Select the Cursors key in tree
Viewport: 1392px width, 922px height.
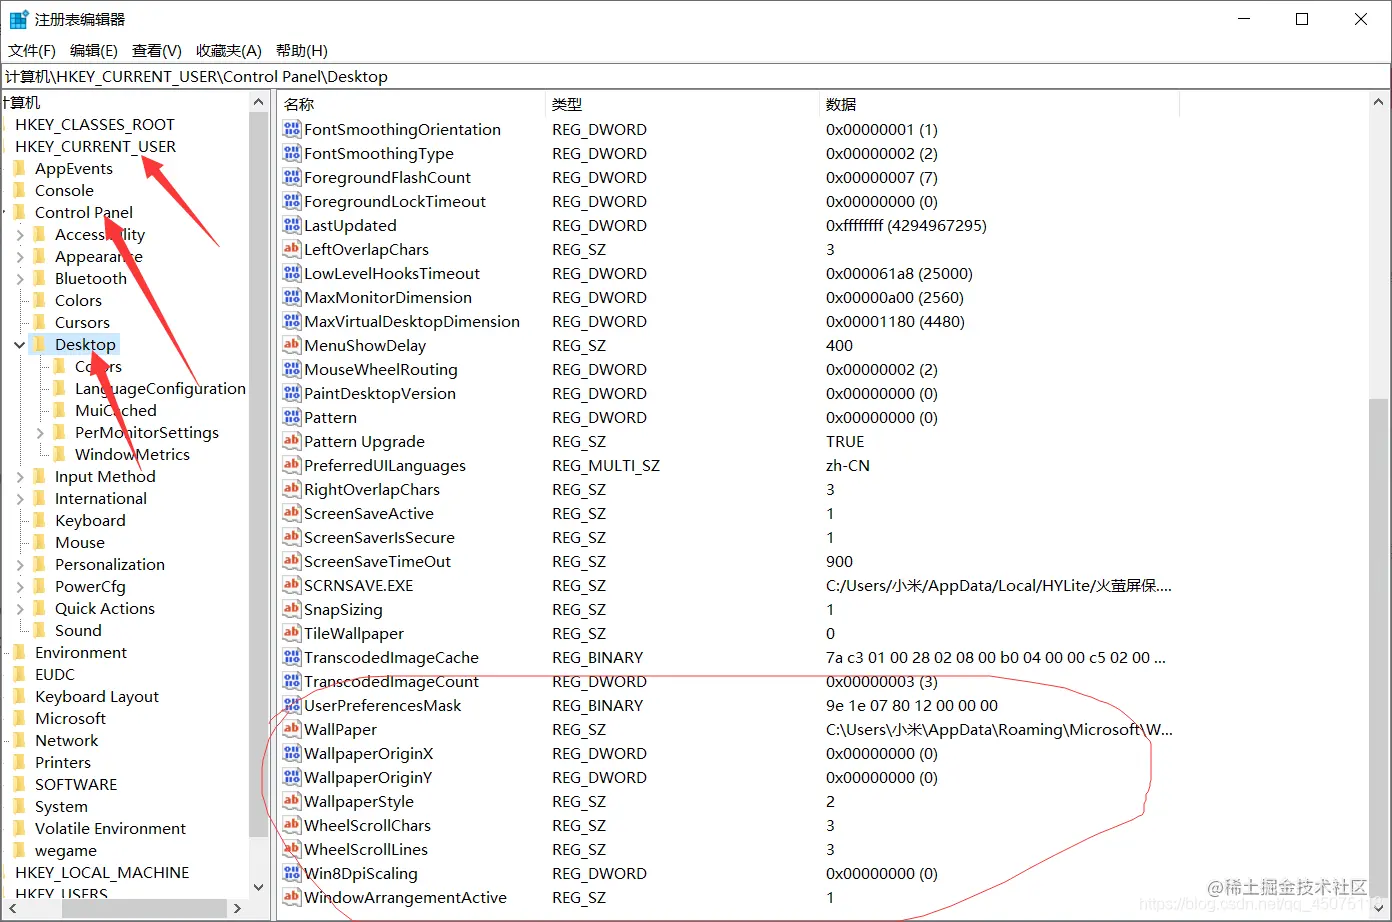82,322
